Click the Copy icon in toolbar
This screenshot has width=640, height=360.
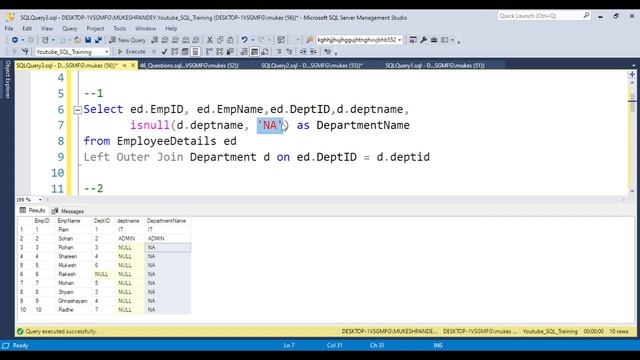(220, 40)
